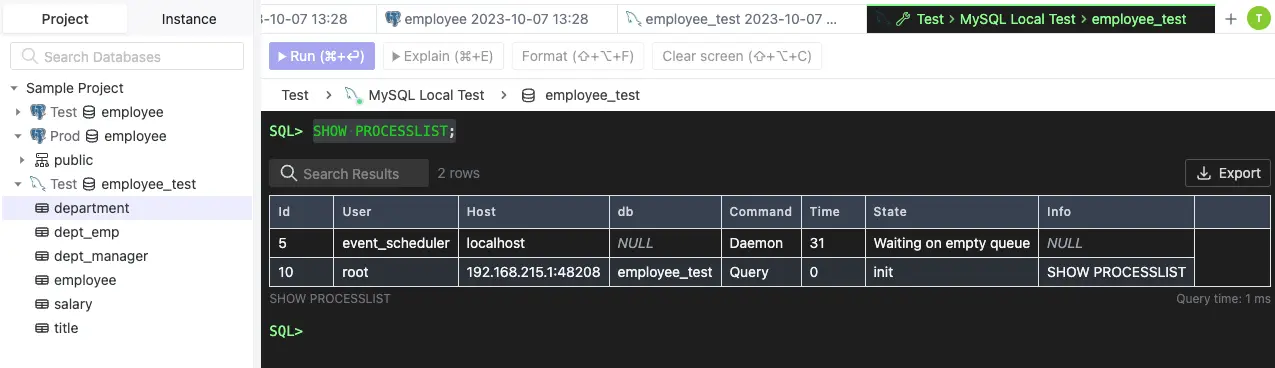The width and height of the screenshot is (1275, 368).
Task: Click the Search Databases field
Action: (127, 56)
